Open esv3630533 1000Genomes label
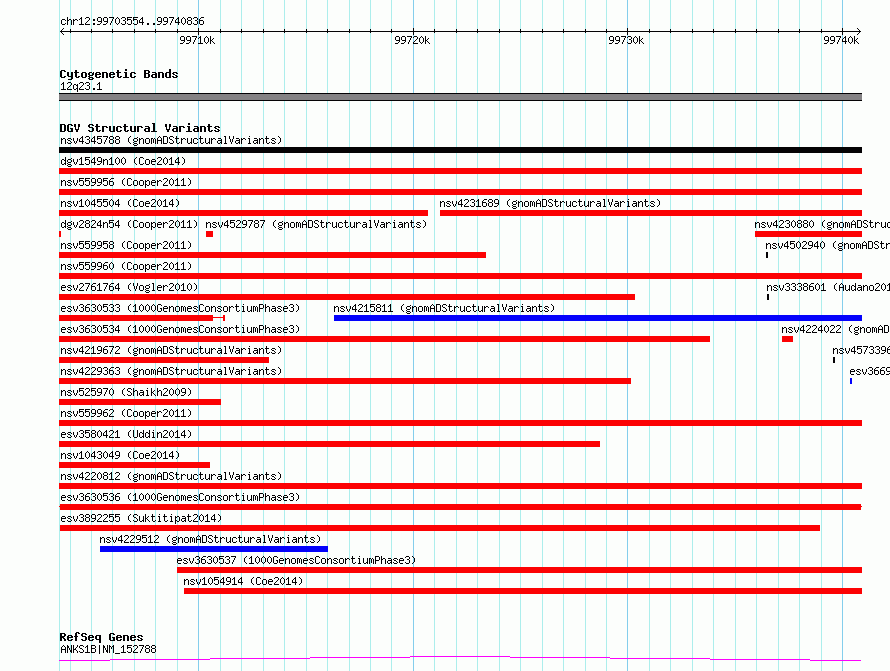This screenshot has height=671, width=890. click(180, 308)
